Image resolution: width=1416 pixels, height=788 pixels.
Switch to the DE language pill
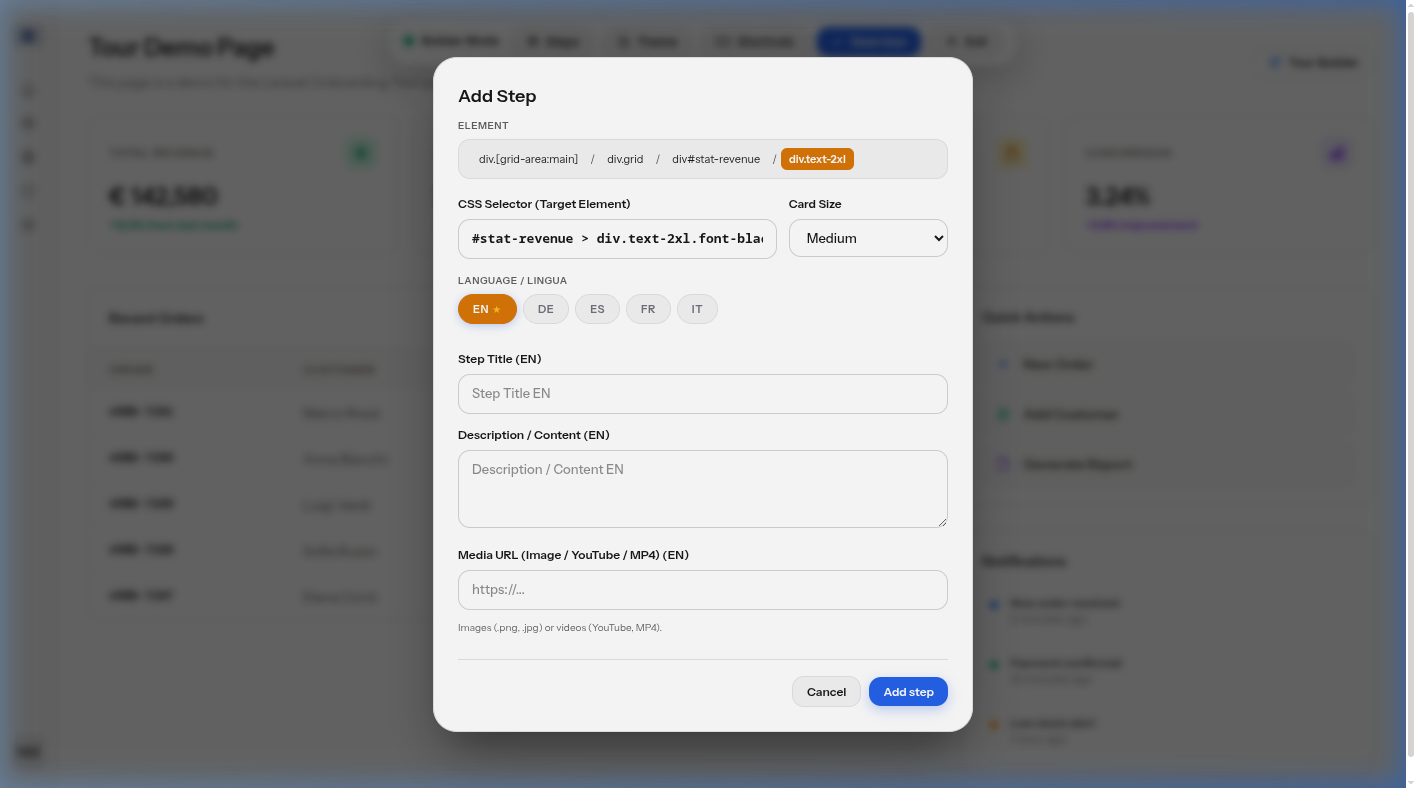tap(546, 309)
